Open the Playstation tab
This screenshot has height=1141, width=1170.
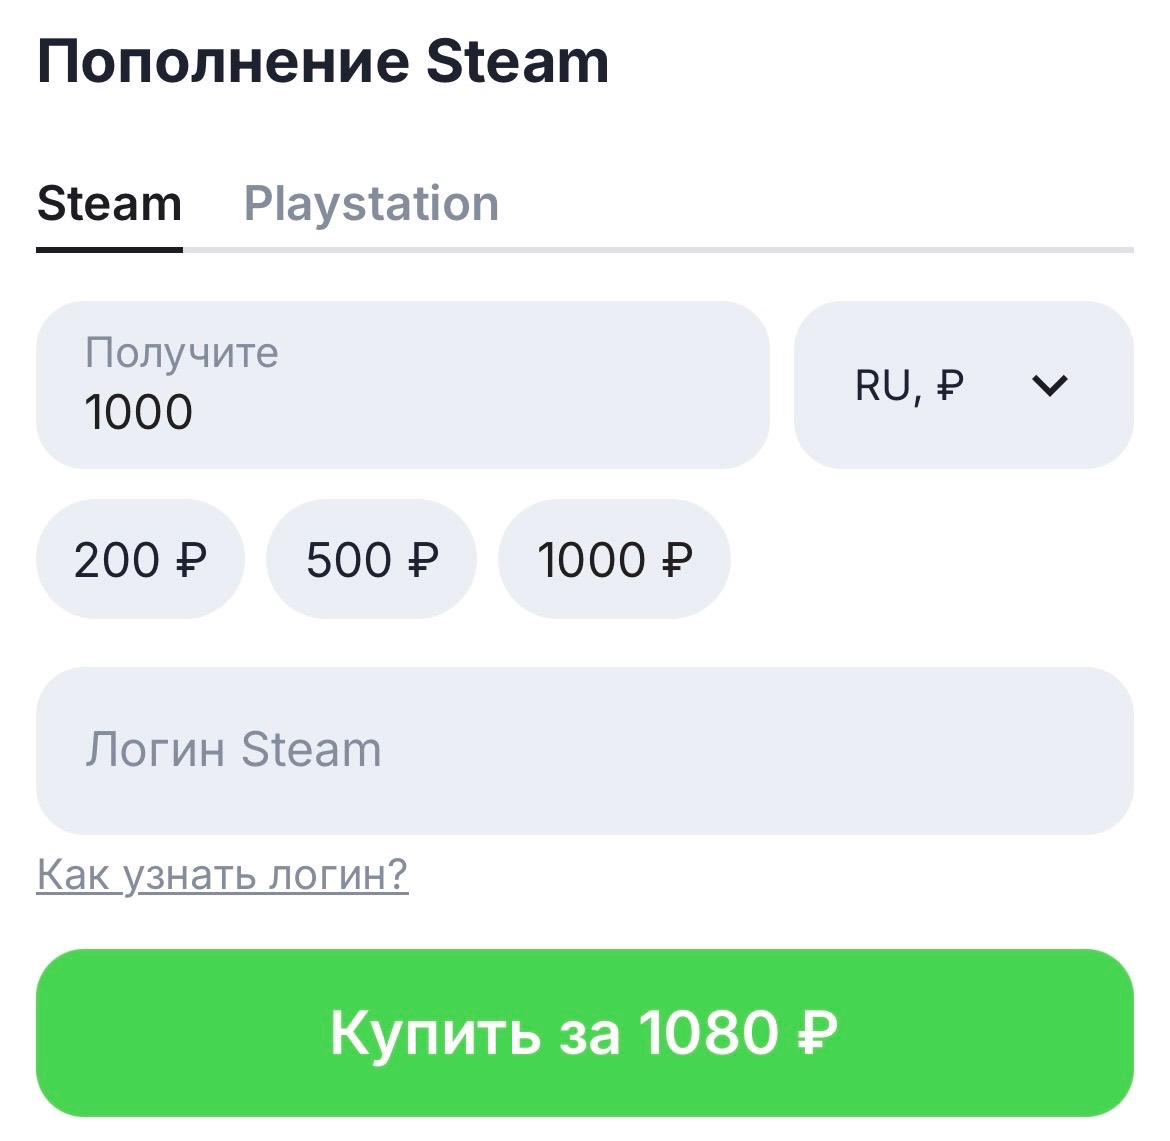coord(371,204)
